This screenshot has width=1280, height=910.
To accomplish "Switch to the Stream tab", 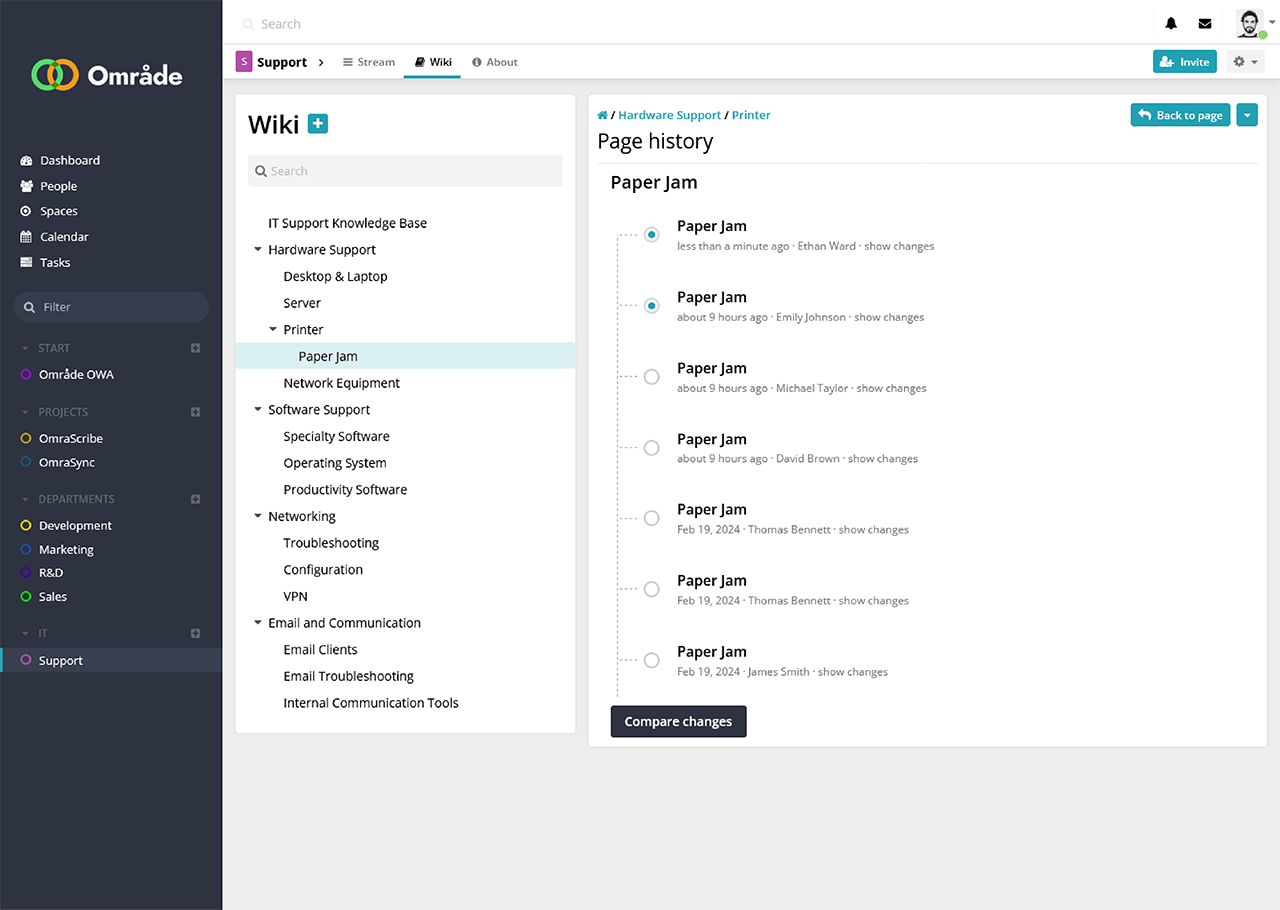I will point(368,62).
